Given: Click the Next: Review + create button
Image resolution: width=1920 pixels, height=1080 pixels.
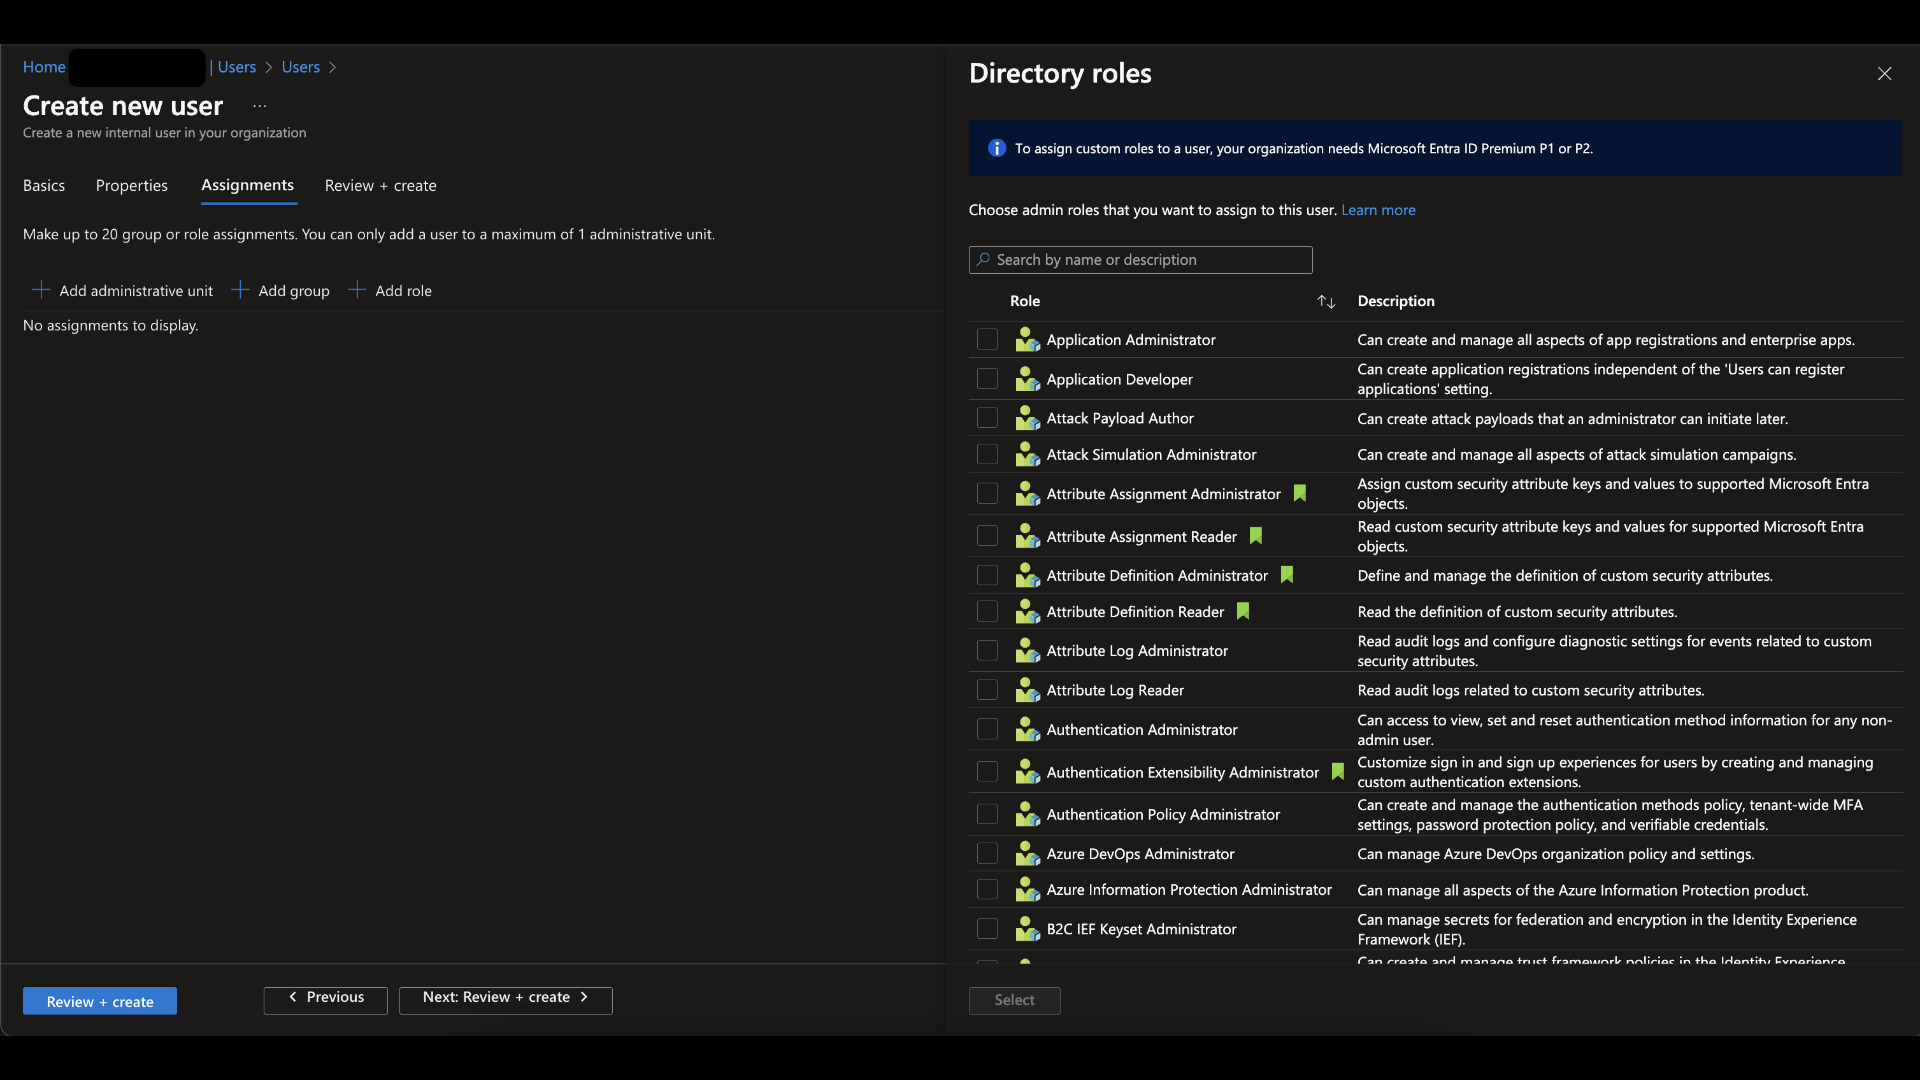Looking at the screenshot, I should tap(505, 1000).
